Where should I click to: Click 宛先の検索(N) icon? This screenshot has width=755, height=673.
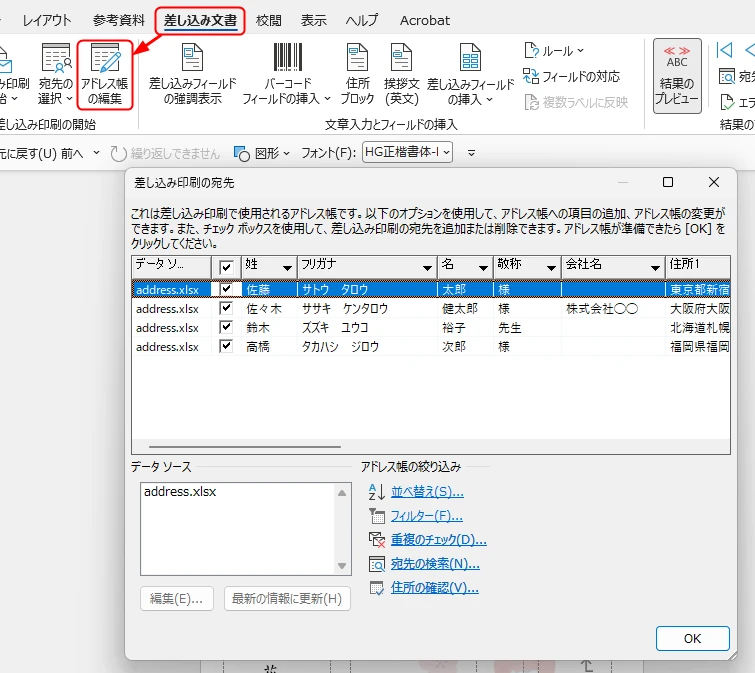377,564
